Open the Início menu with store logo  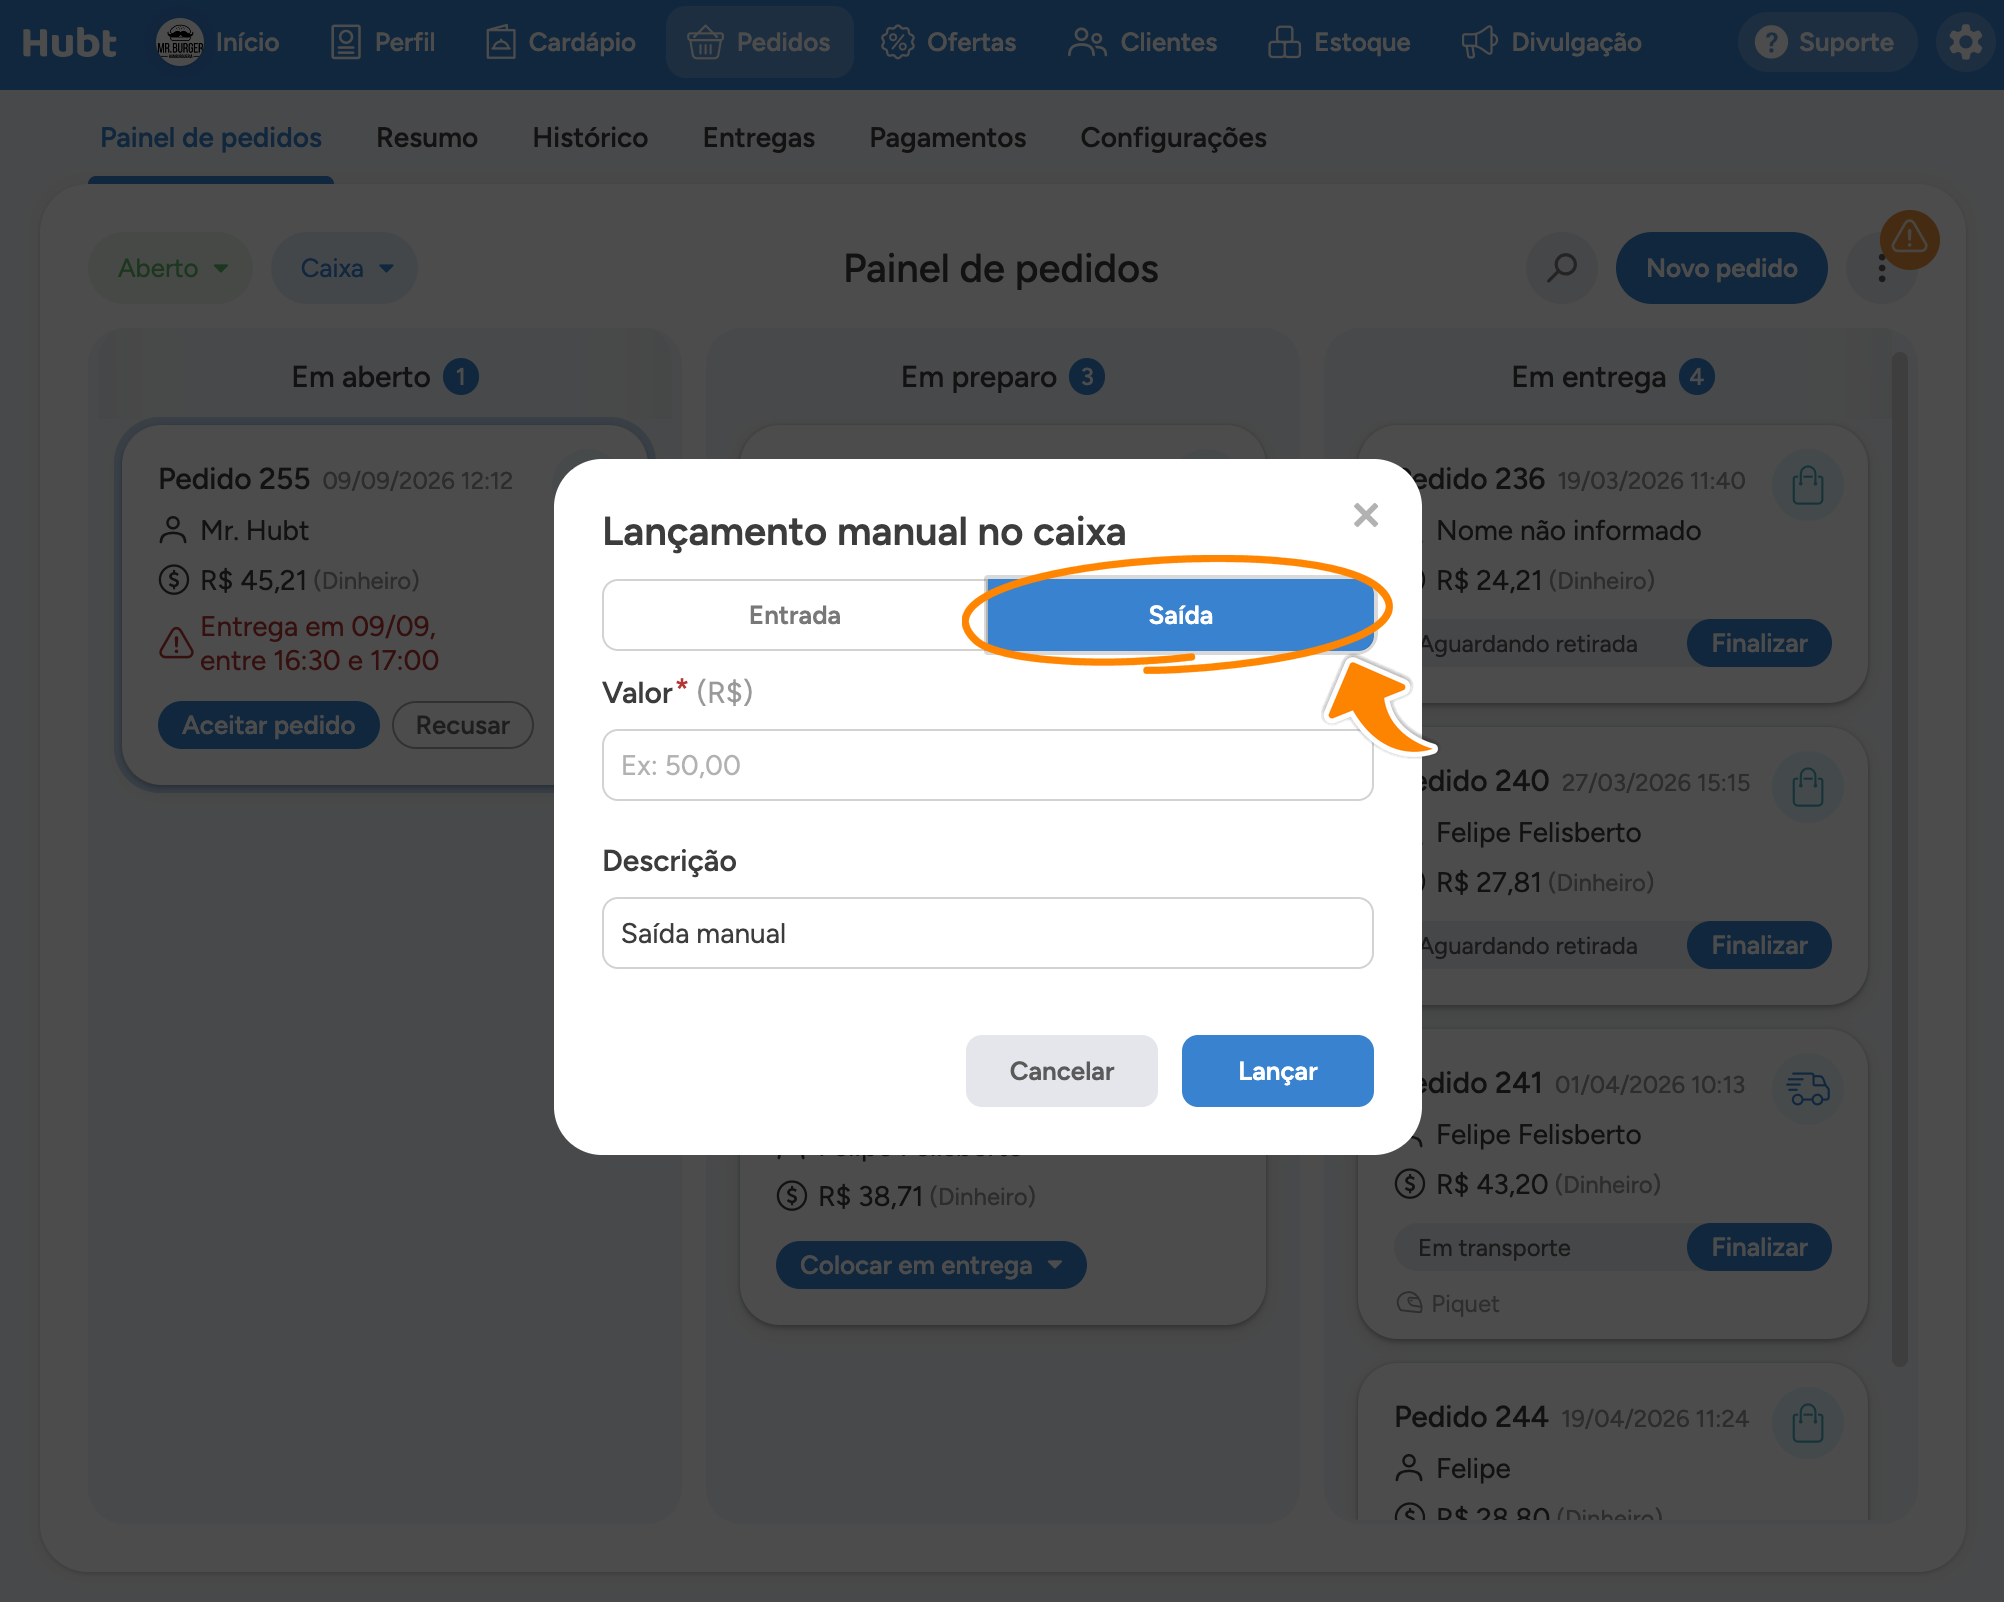click(218, 42)
